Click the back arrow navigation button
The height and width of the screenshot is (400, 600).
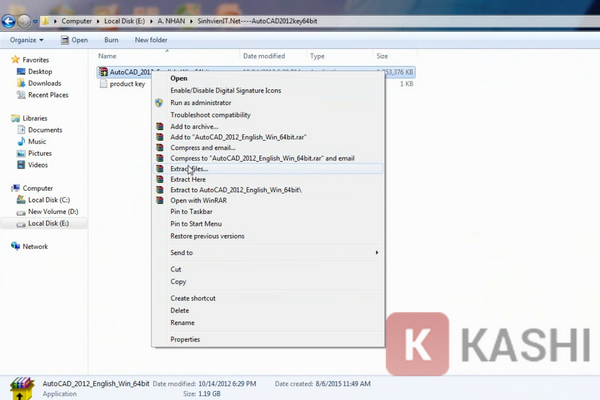click(x=9, y=20)
